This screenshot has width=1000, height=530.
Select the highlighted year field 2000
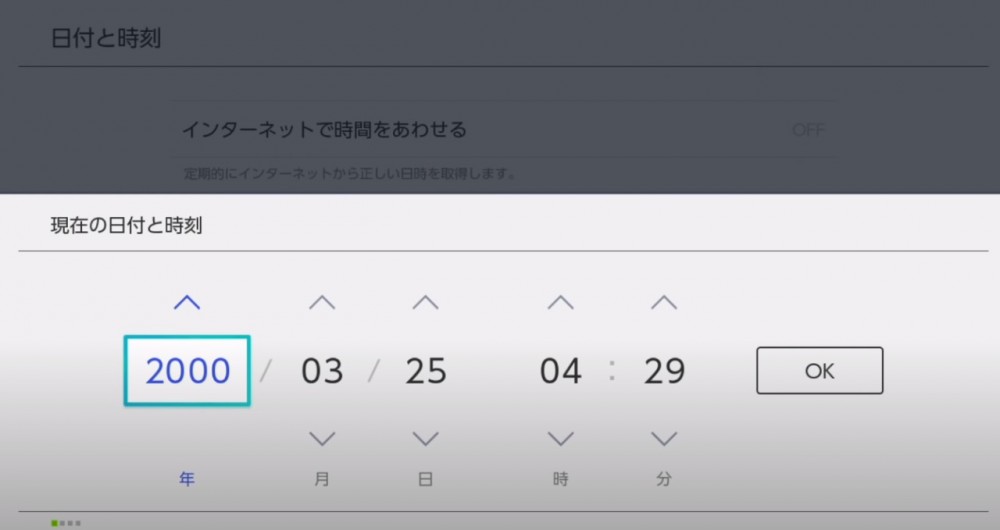click(x=187, y=371)
